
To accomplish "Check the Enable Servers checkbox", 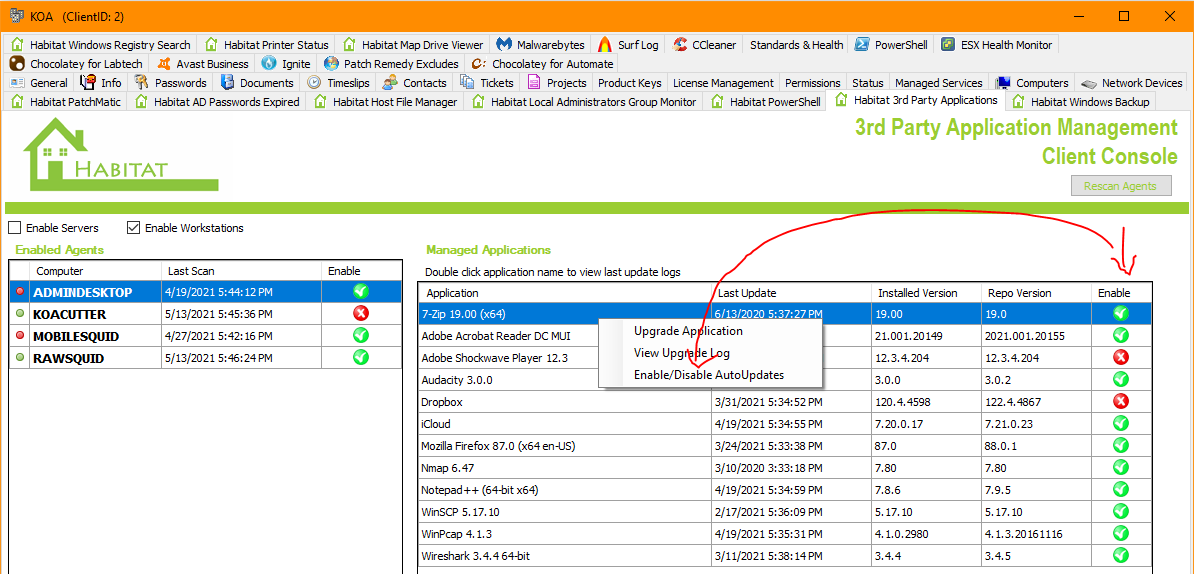I will [15, 228].
